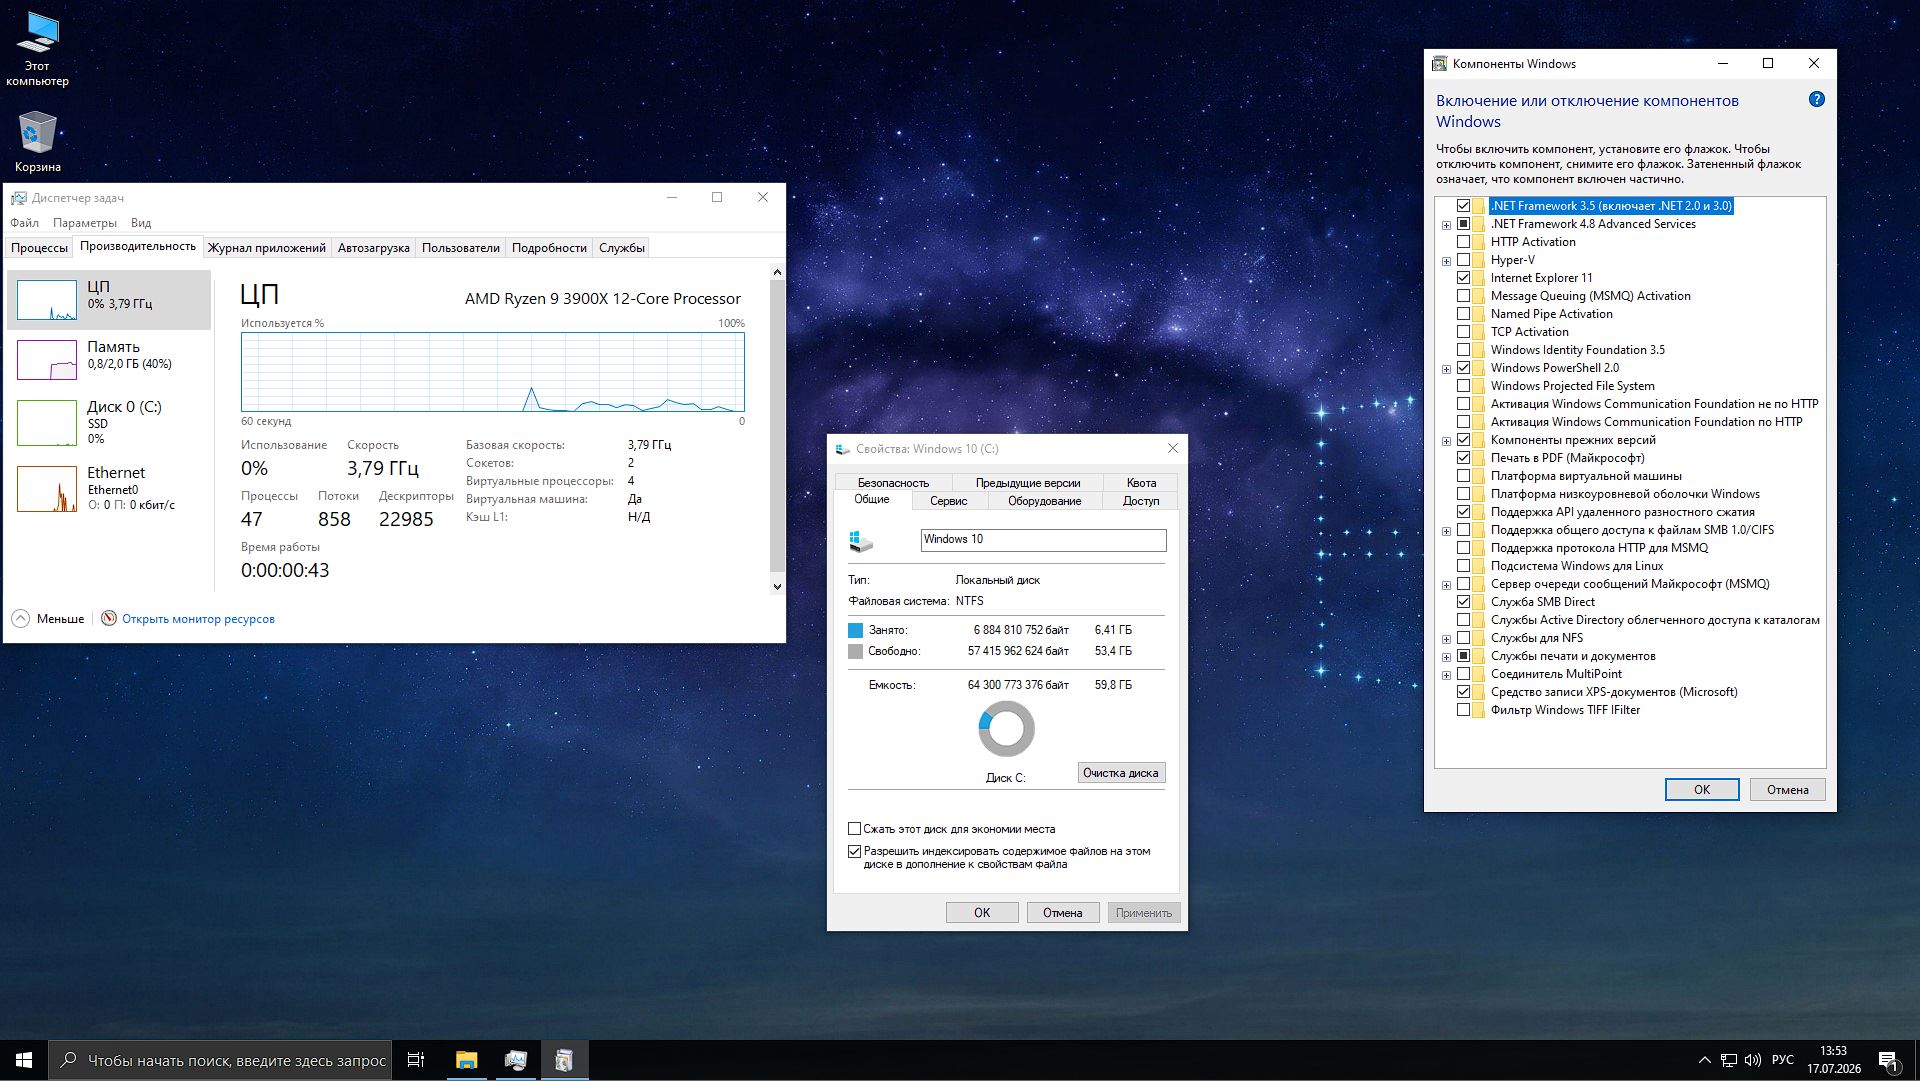Open This PC desktop icon
Viewport: 1920px width, 1081px height.
coord(37,48)
